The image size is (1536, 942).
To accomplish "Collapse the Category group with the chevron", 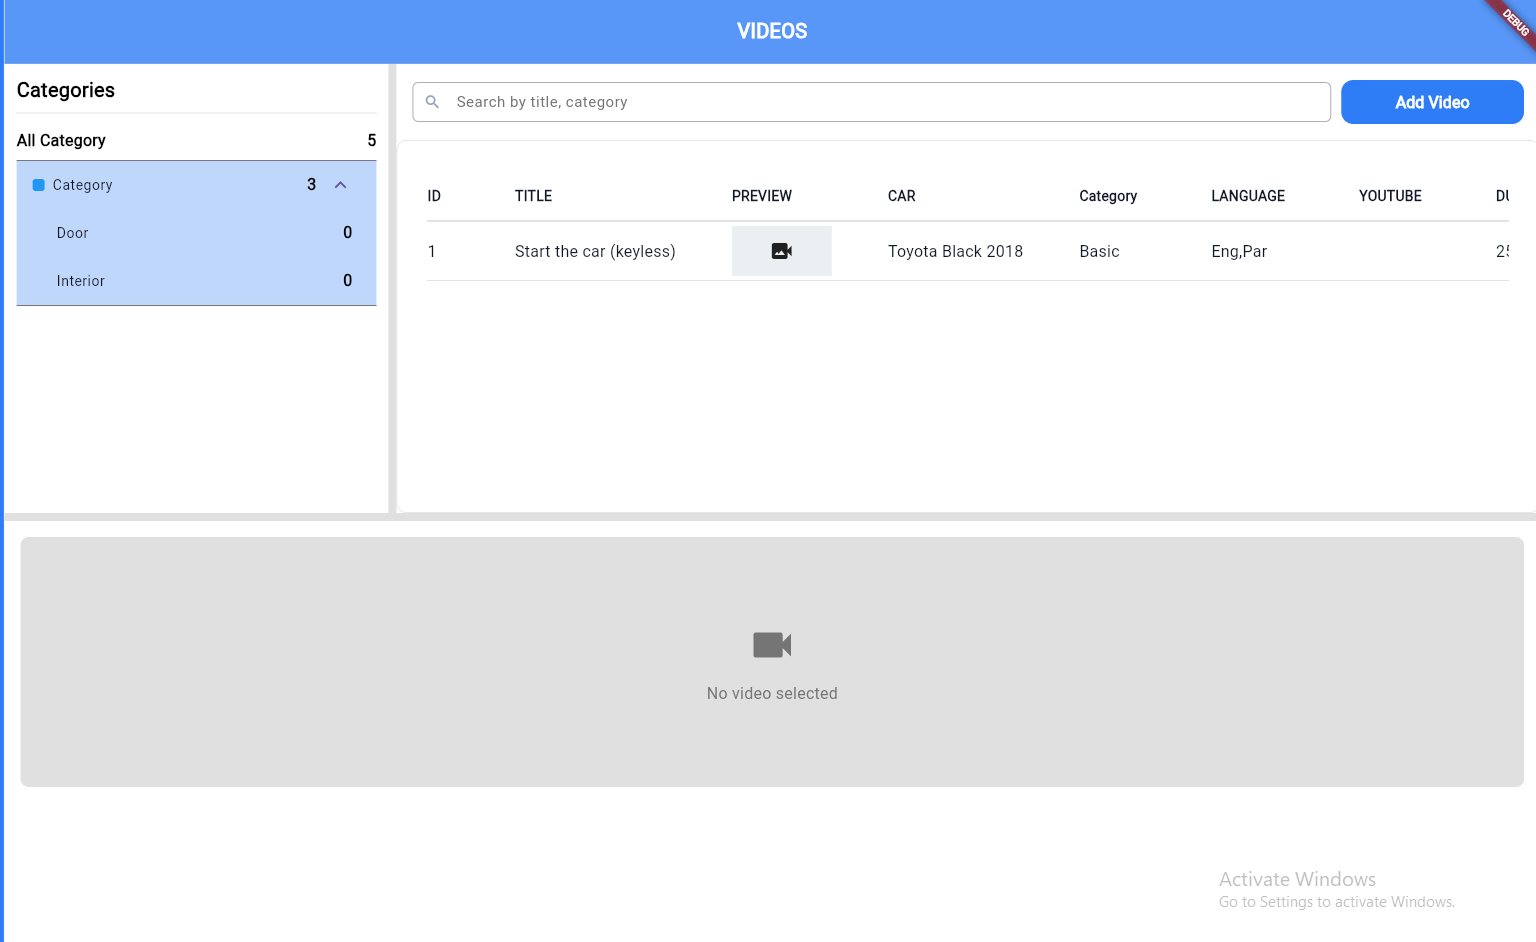I will coord(341,185).
